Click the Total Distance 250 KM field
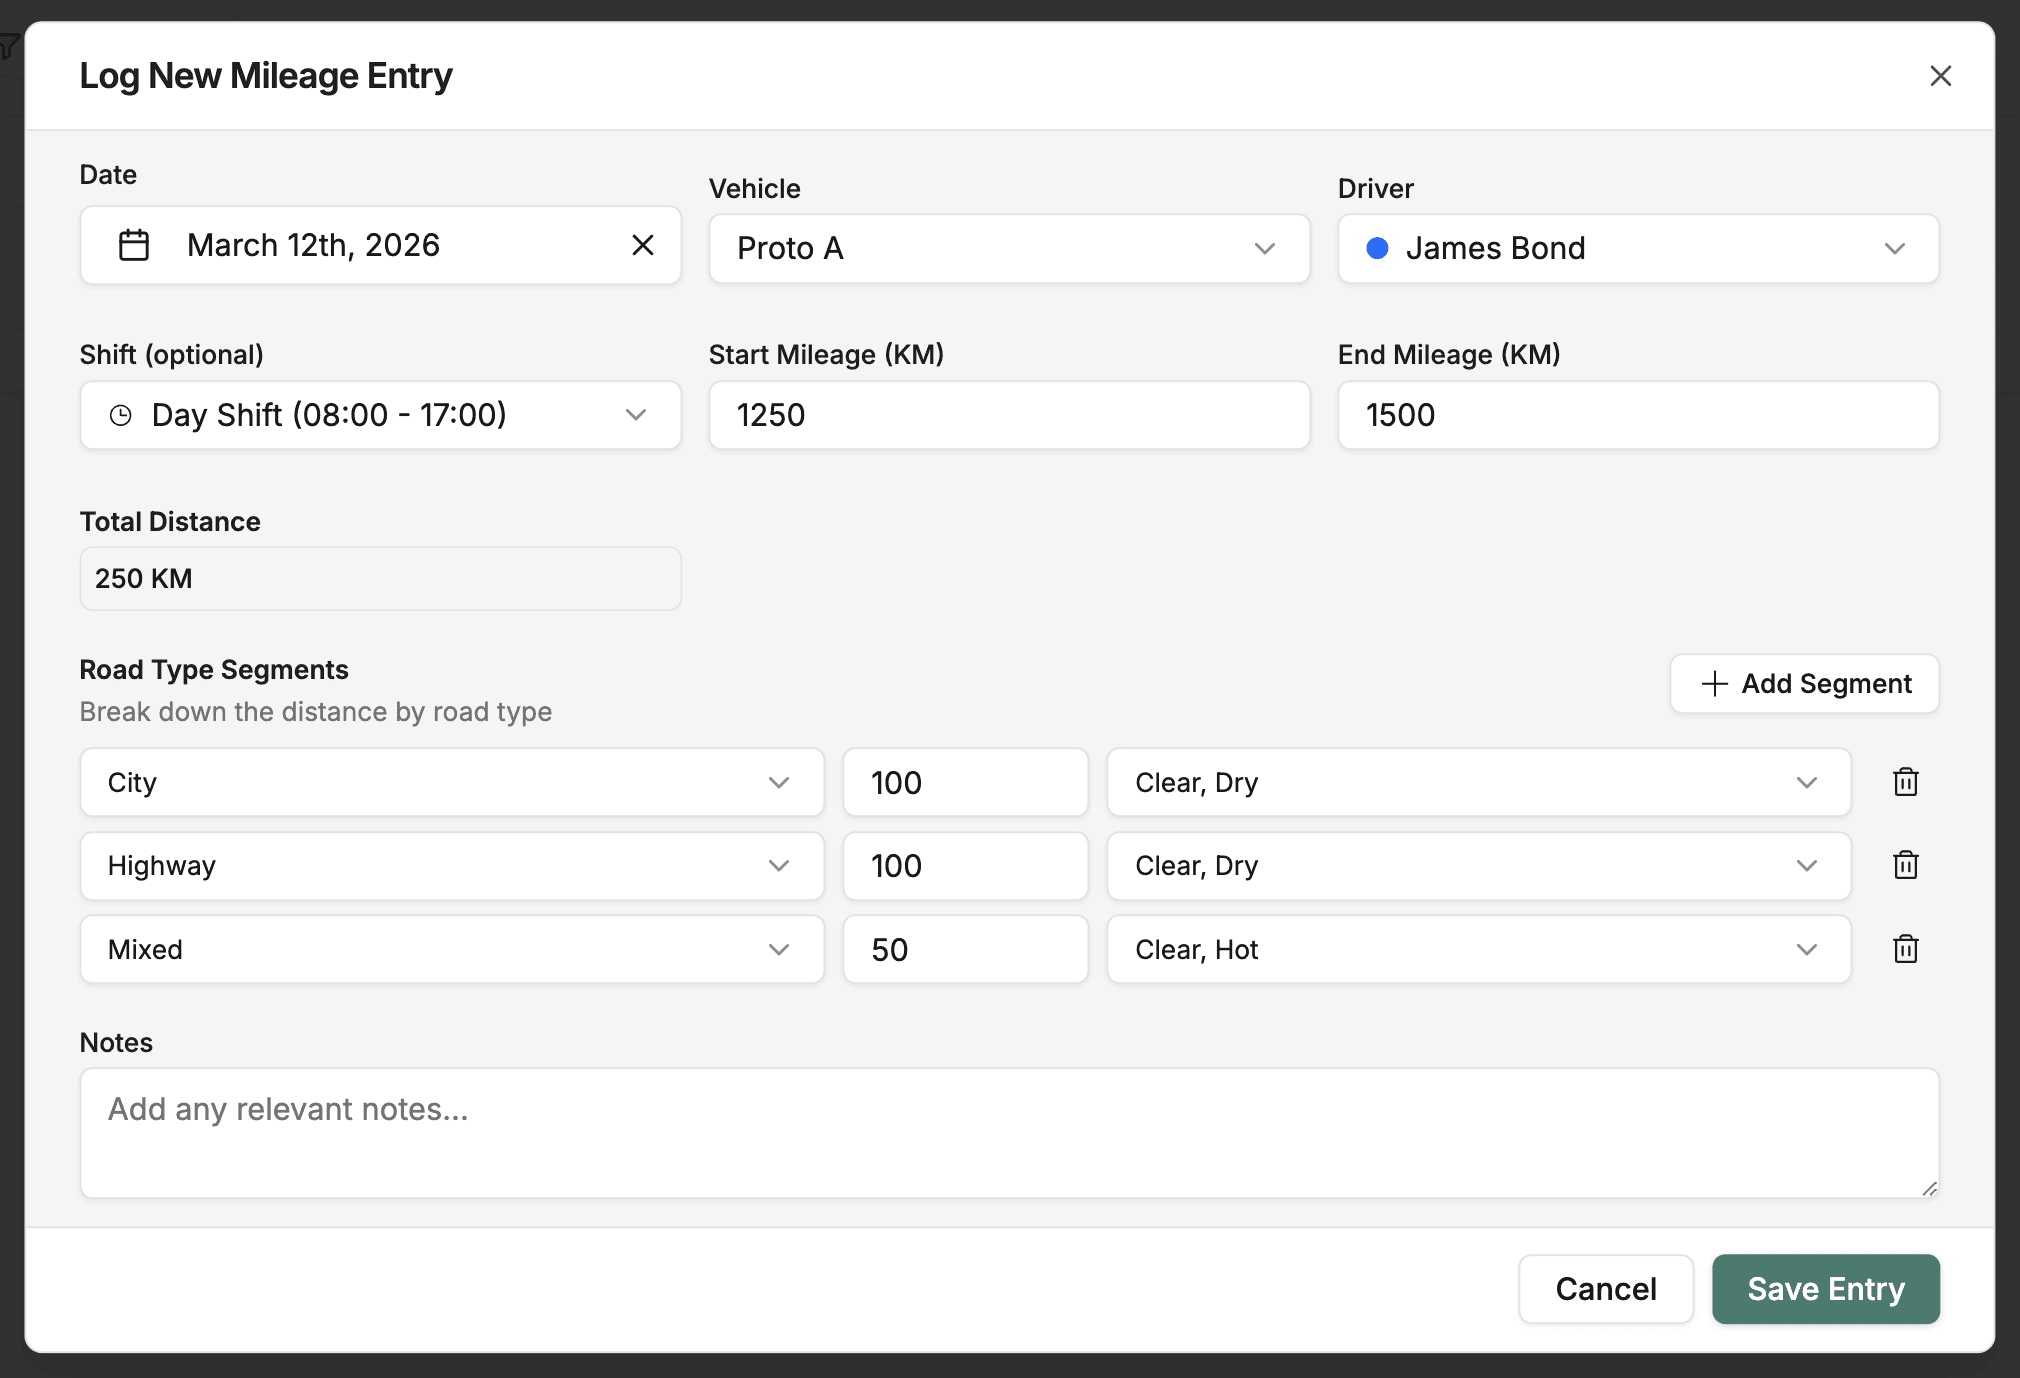Viewport: 2020px width, 1378px height. pos(380,578)
